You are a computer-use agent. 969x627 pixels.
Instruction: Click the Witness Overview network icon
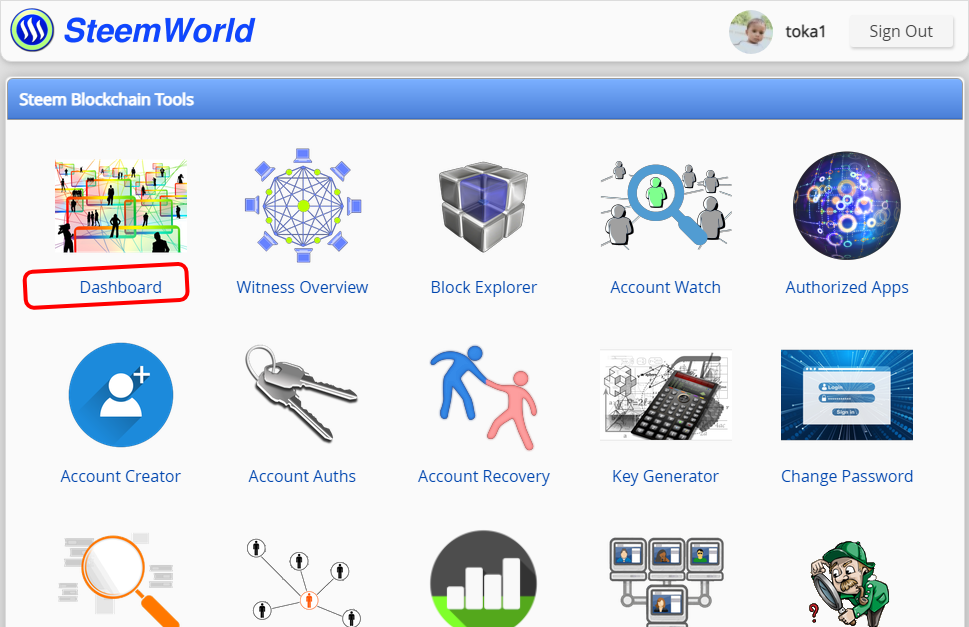pyautogui.click(x=303, y=206)
